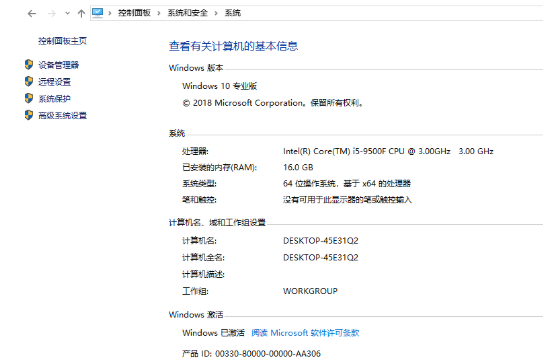
Task: Click the 计算机全名 label
Action: pos(203,257)
